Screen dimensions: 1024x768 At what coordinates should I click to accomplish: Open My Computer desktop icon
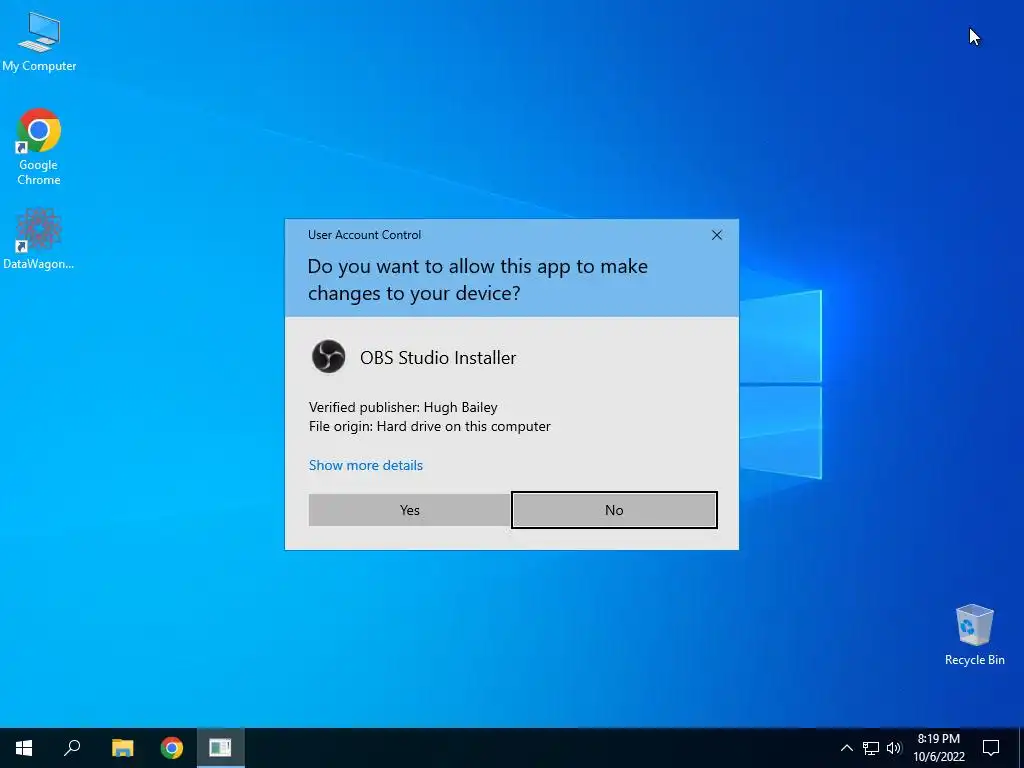(x=39, y=42)
